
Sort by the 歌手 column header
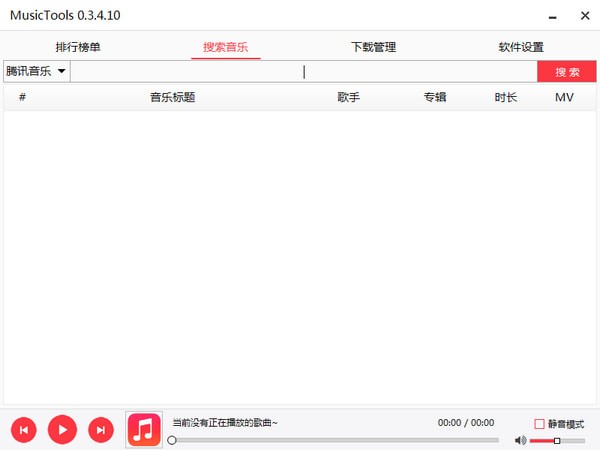tap(349, 98)
